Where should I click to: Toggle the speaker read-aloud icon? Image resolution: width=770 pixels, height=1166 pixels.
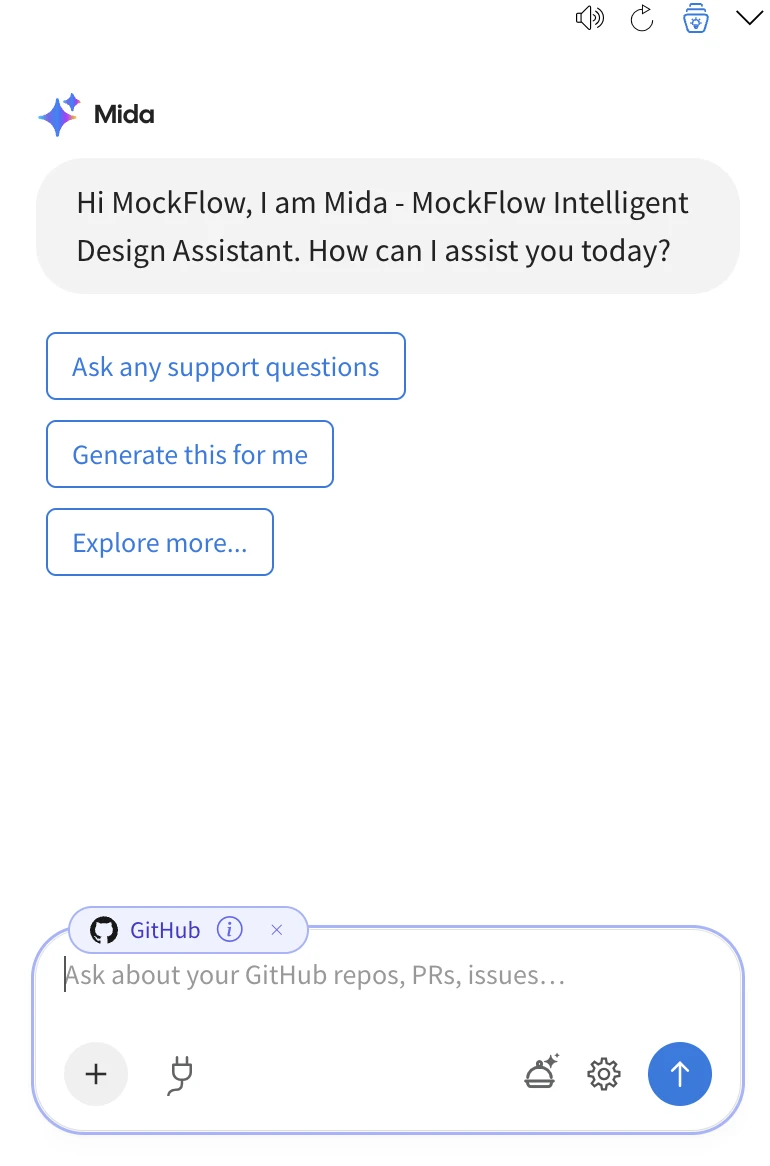(x=589, y=18)
